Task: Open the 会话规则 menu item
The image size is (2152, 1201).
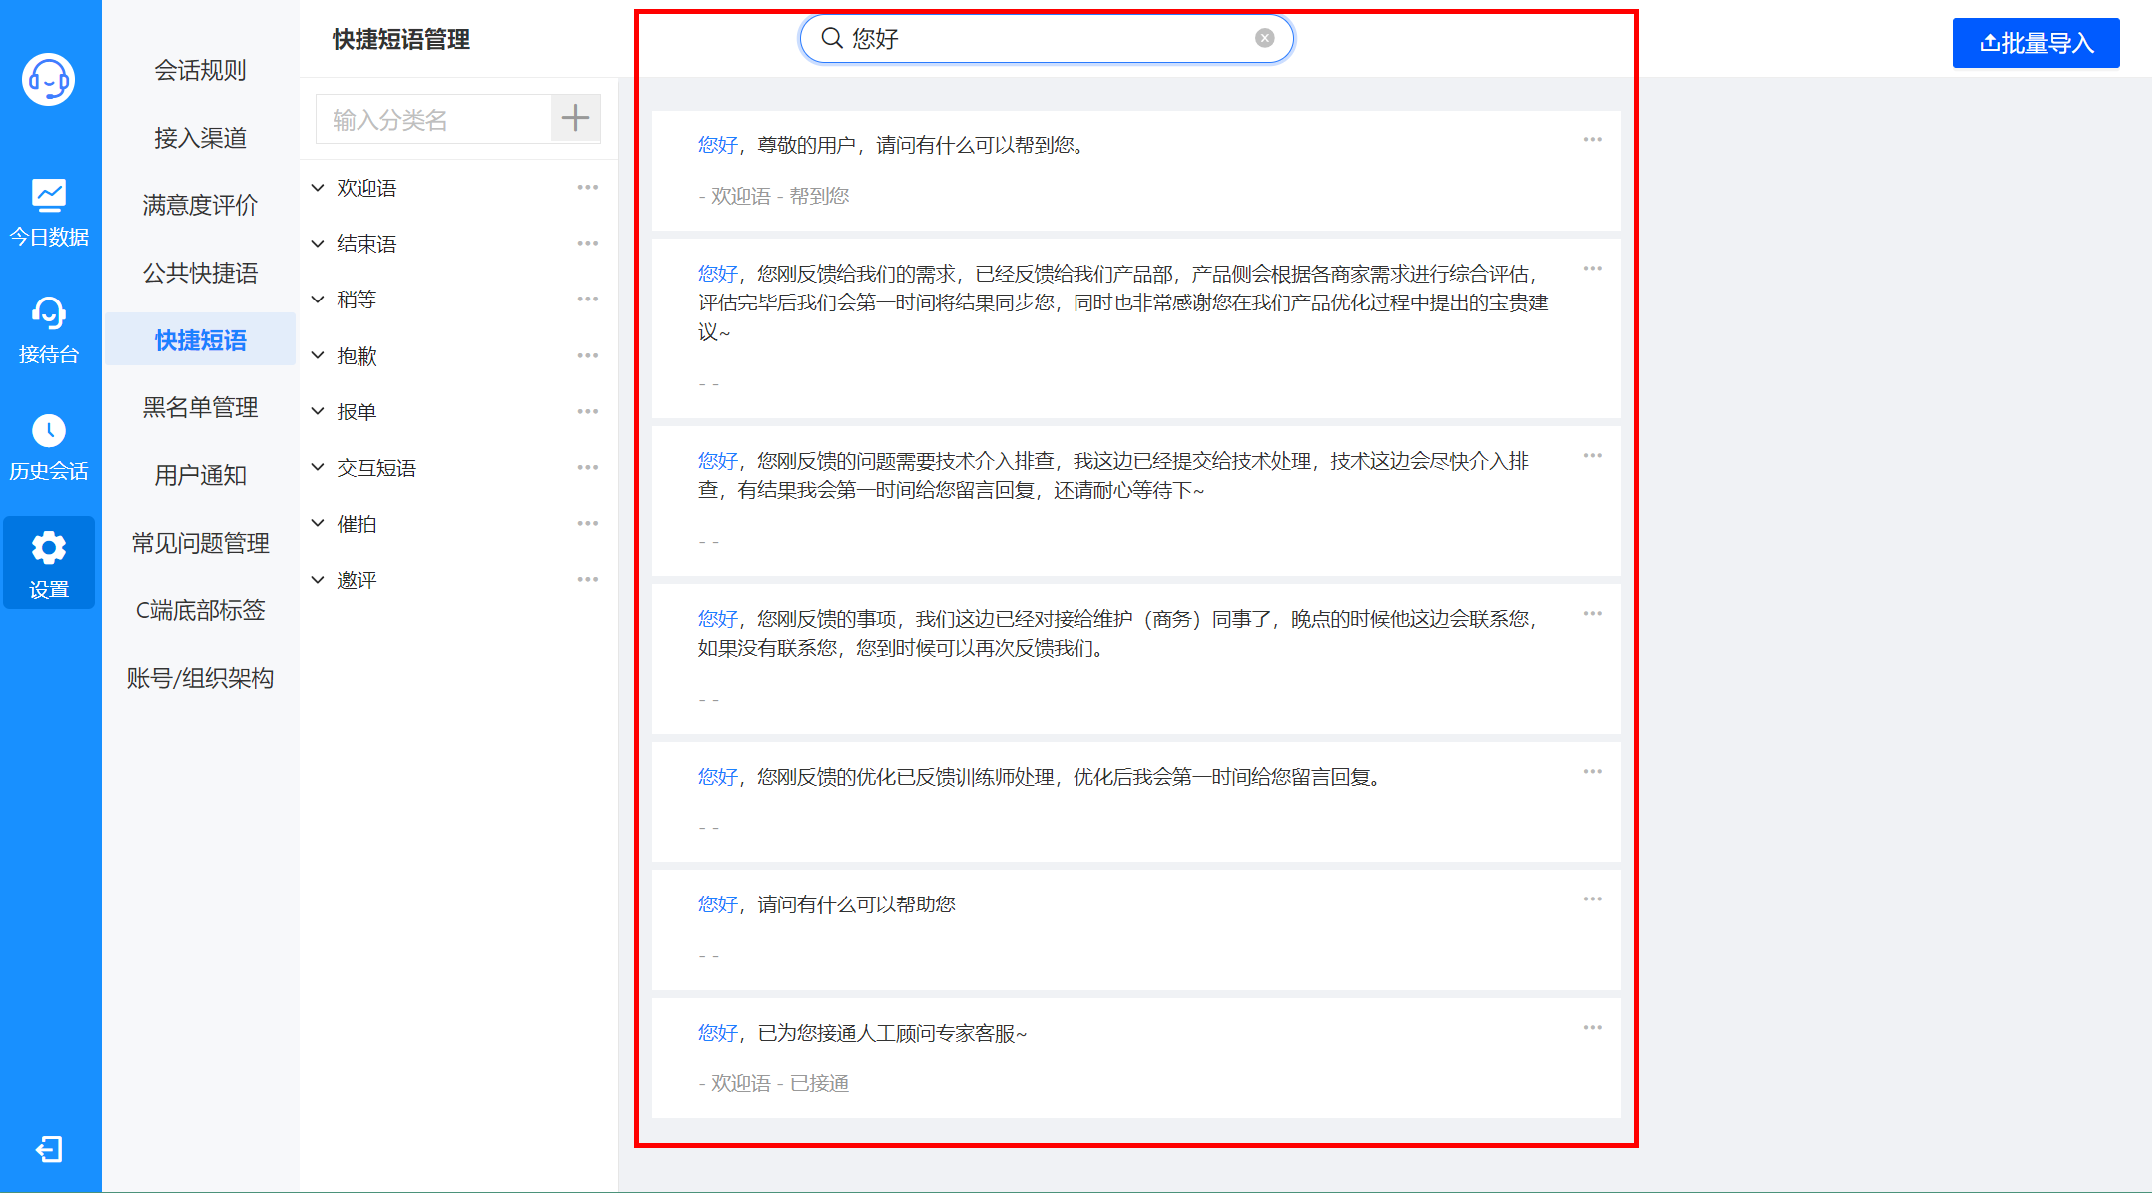Action: pos(200,70)
